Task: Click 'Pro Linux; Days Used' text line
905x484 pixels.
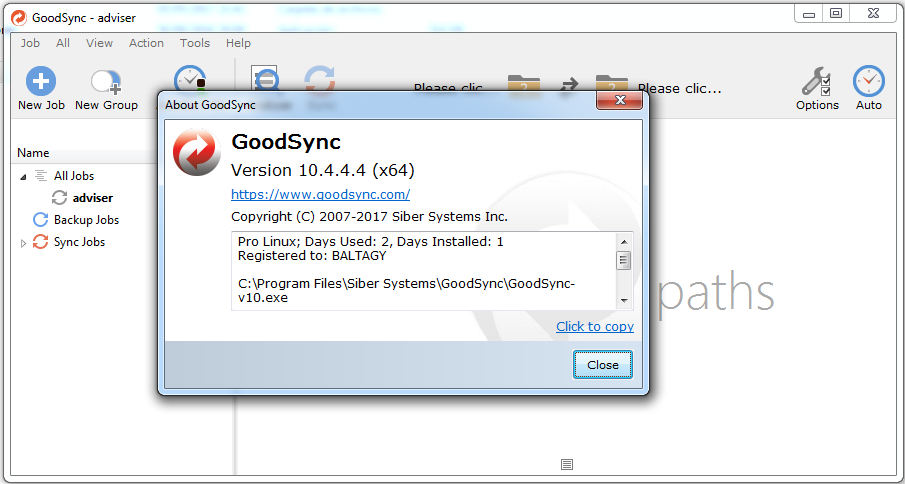Action: (371, 241)
